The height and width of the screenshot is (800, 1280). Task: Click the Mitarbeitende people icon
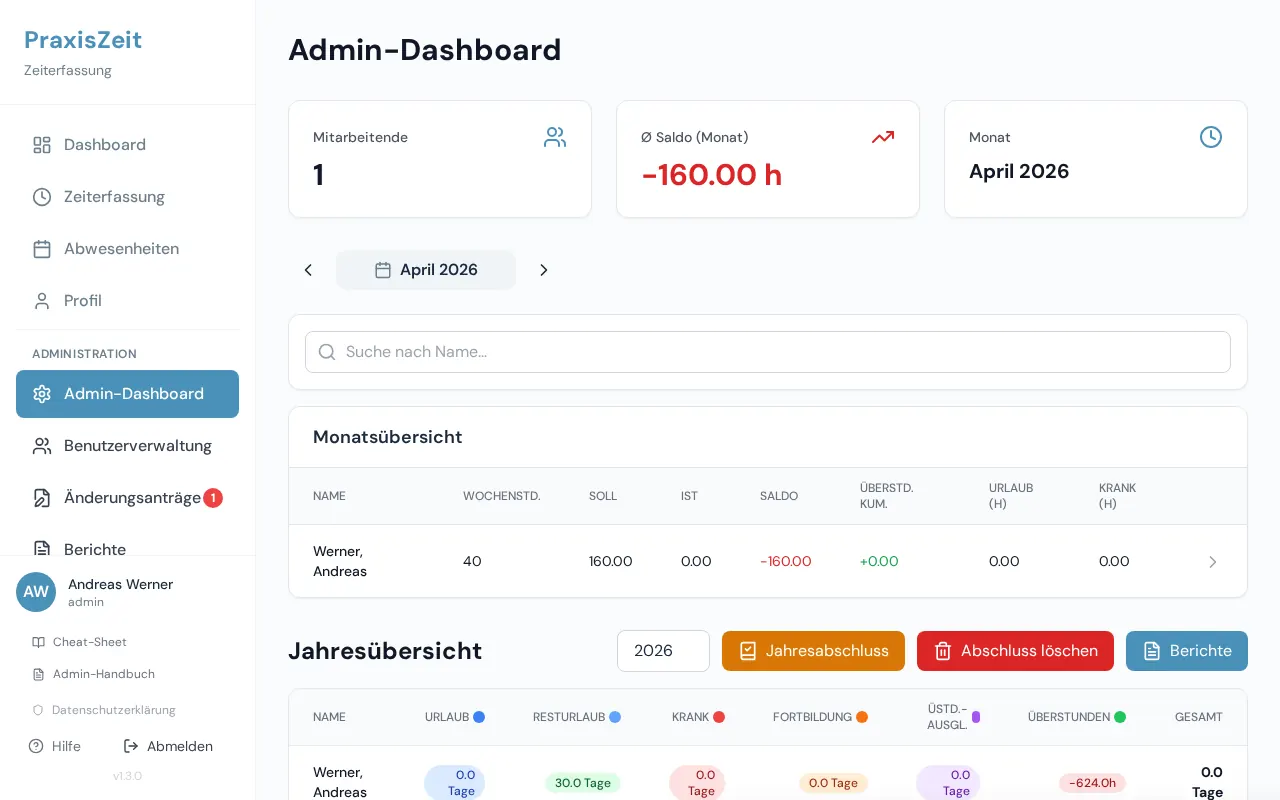click(x=555, y=137)
